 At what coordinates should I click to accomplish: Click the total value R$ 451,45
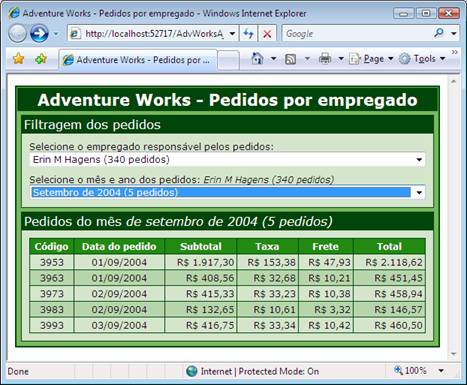(x=398, y=278)
